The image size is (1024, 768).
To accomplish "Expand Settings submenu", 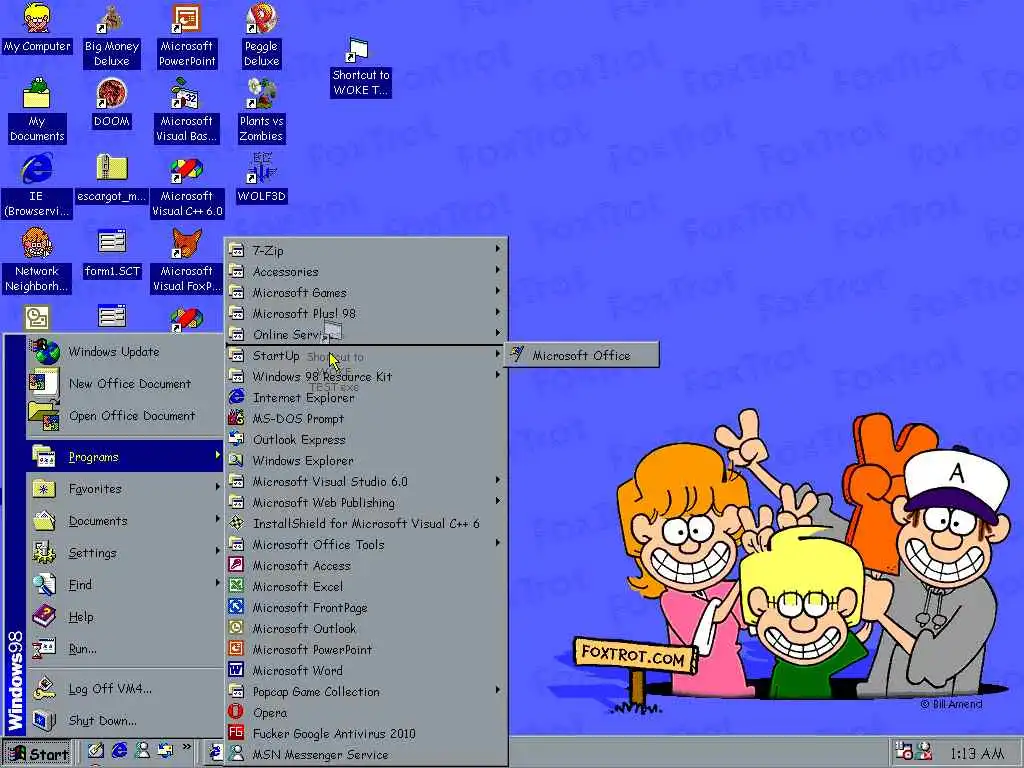I will (125, 552).
